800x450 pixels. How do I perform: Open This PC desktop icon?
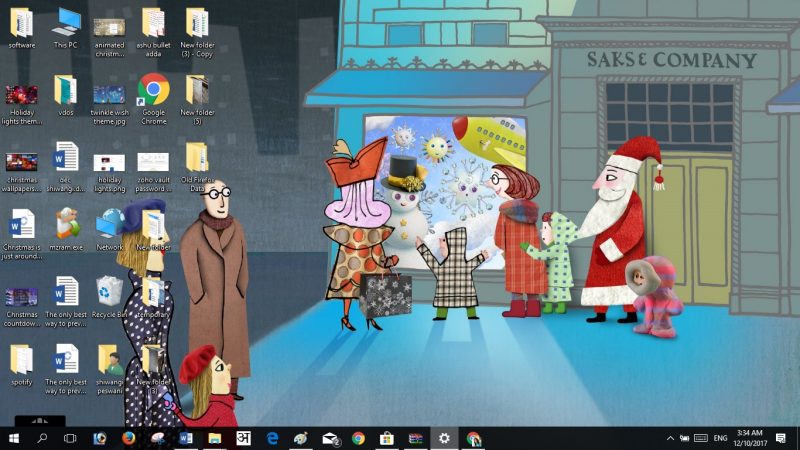click(66, 29)
